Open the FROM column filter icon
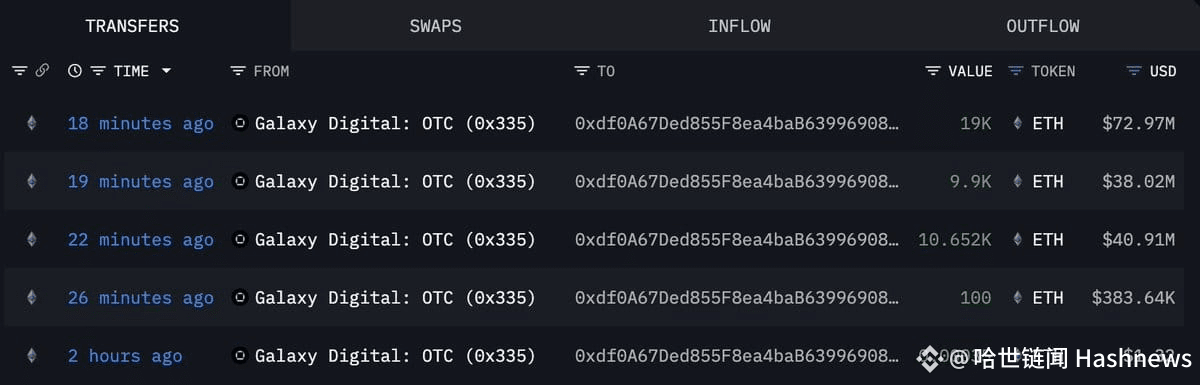Image resolution: width=1200 pixels, height=385 pixels. [x=237, y=71]
